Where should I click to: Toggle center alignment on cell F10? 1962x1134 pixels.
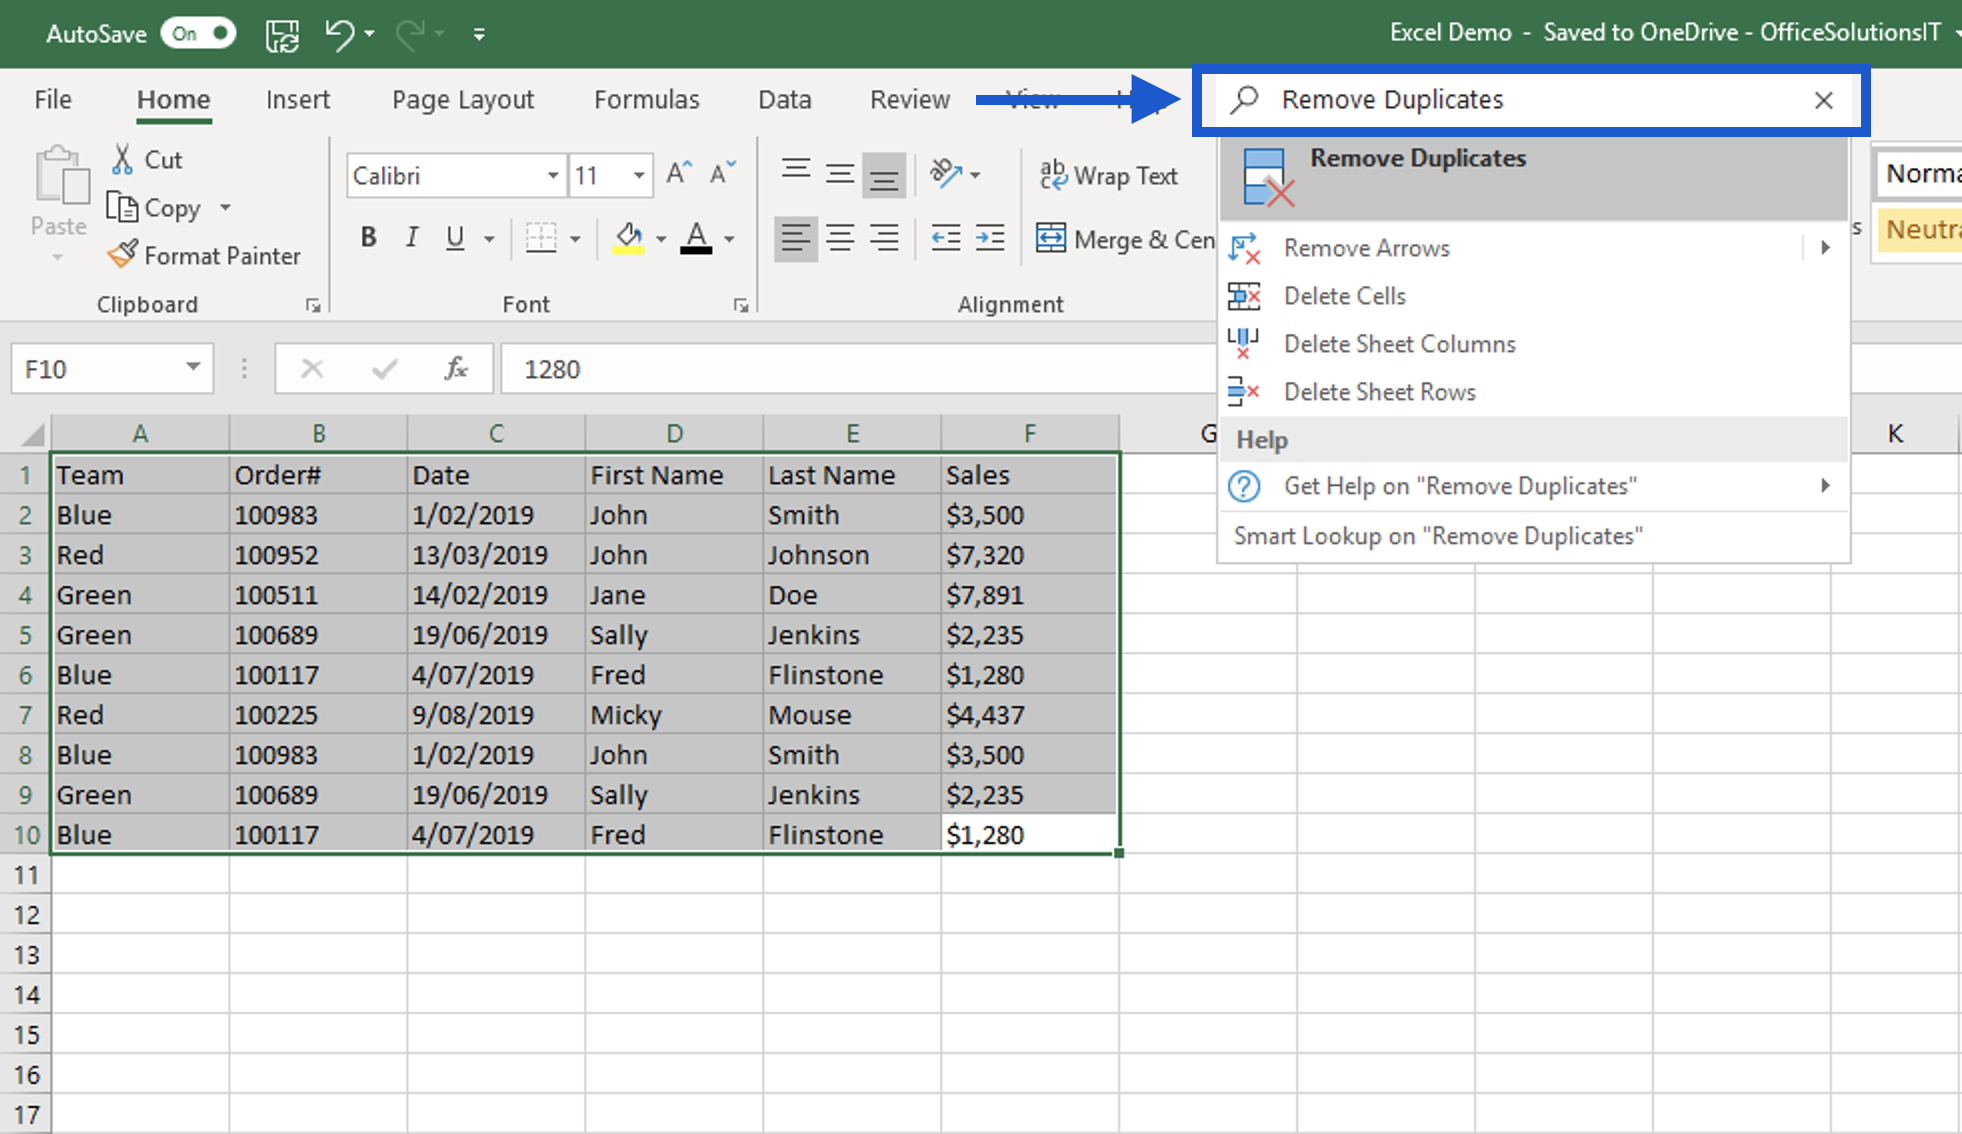(840, 238)
